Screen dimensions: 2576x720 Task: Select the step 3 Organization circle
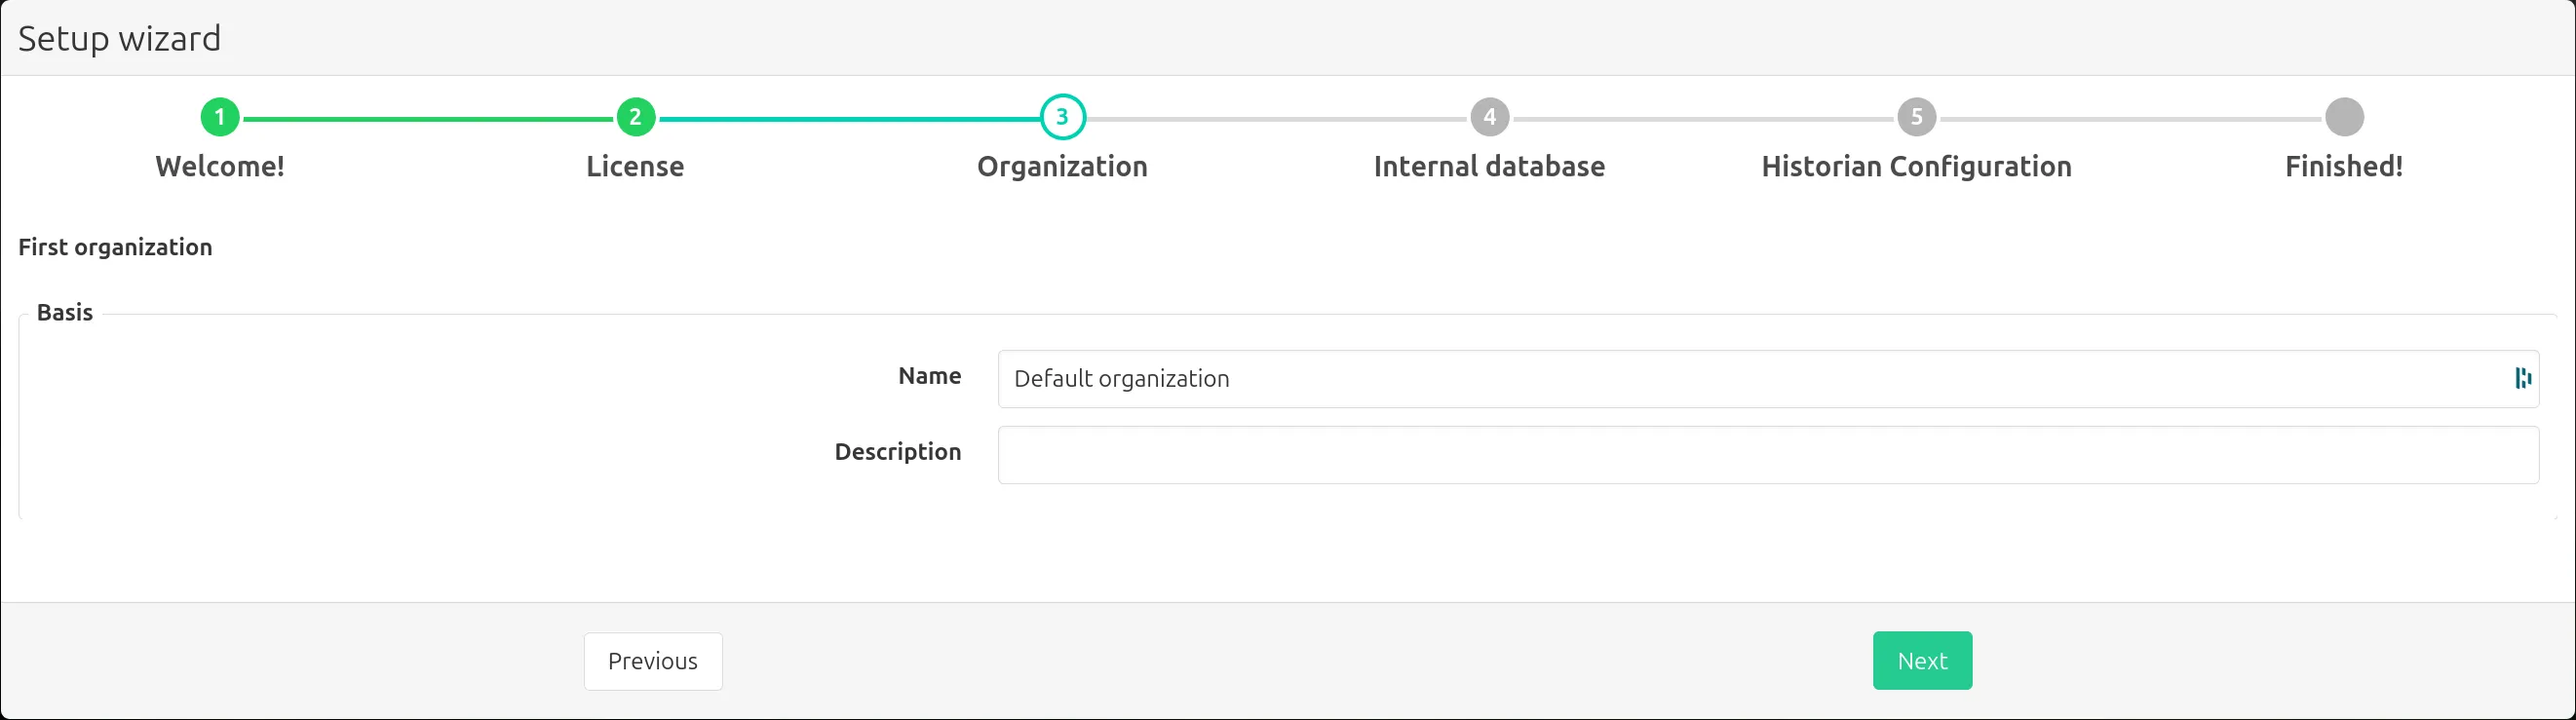pos(1062,117)
